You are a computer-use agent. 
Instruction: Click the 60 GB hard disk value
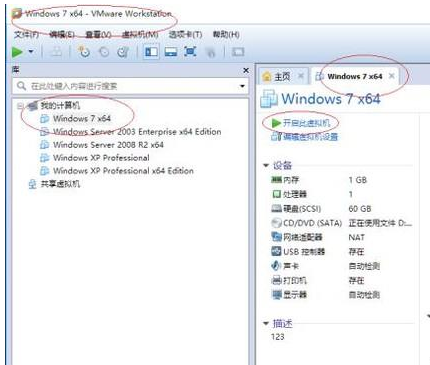(x=360, y=209)
